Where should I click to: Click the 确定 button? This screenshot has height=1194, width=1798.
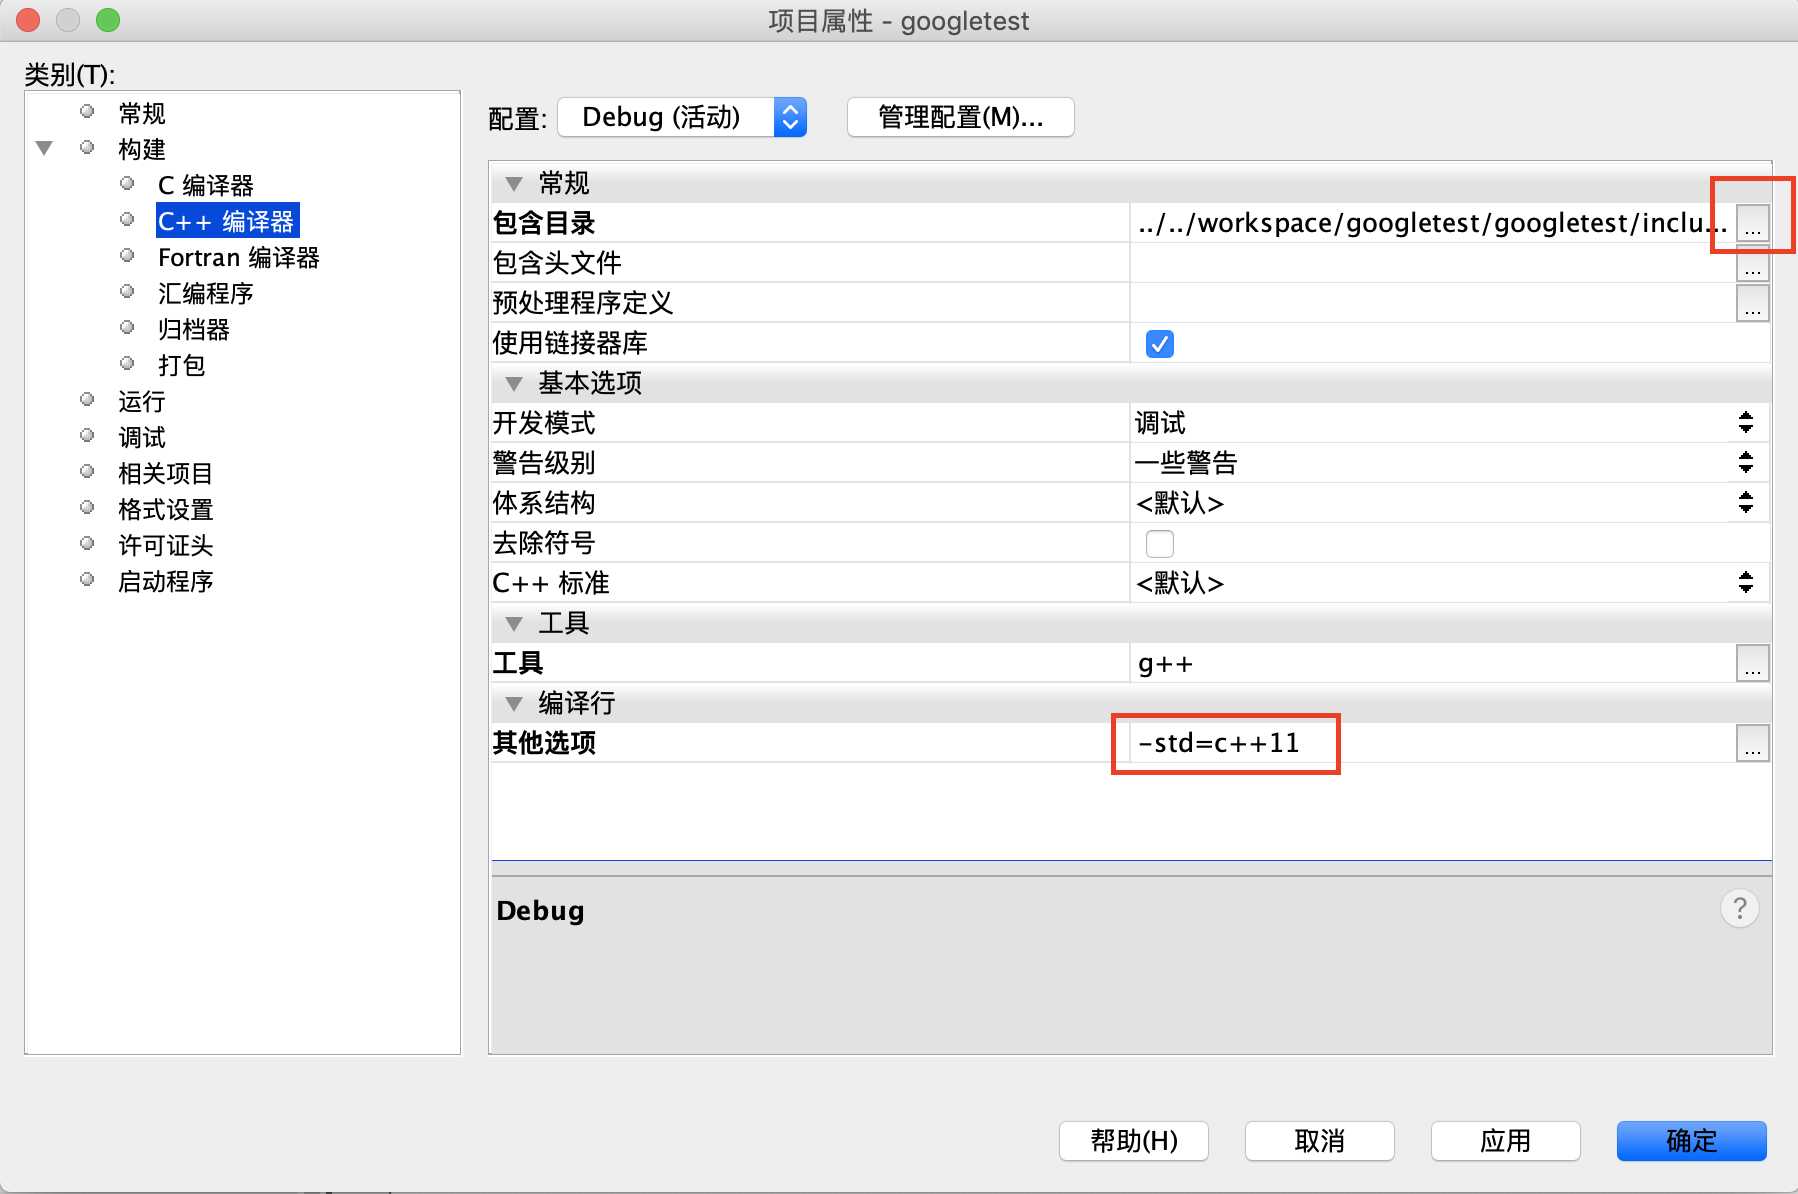[1692, 1141]
